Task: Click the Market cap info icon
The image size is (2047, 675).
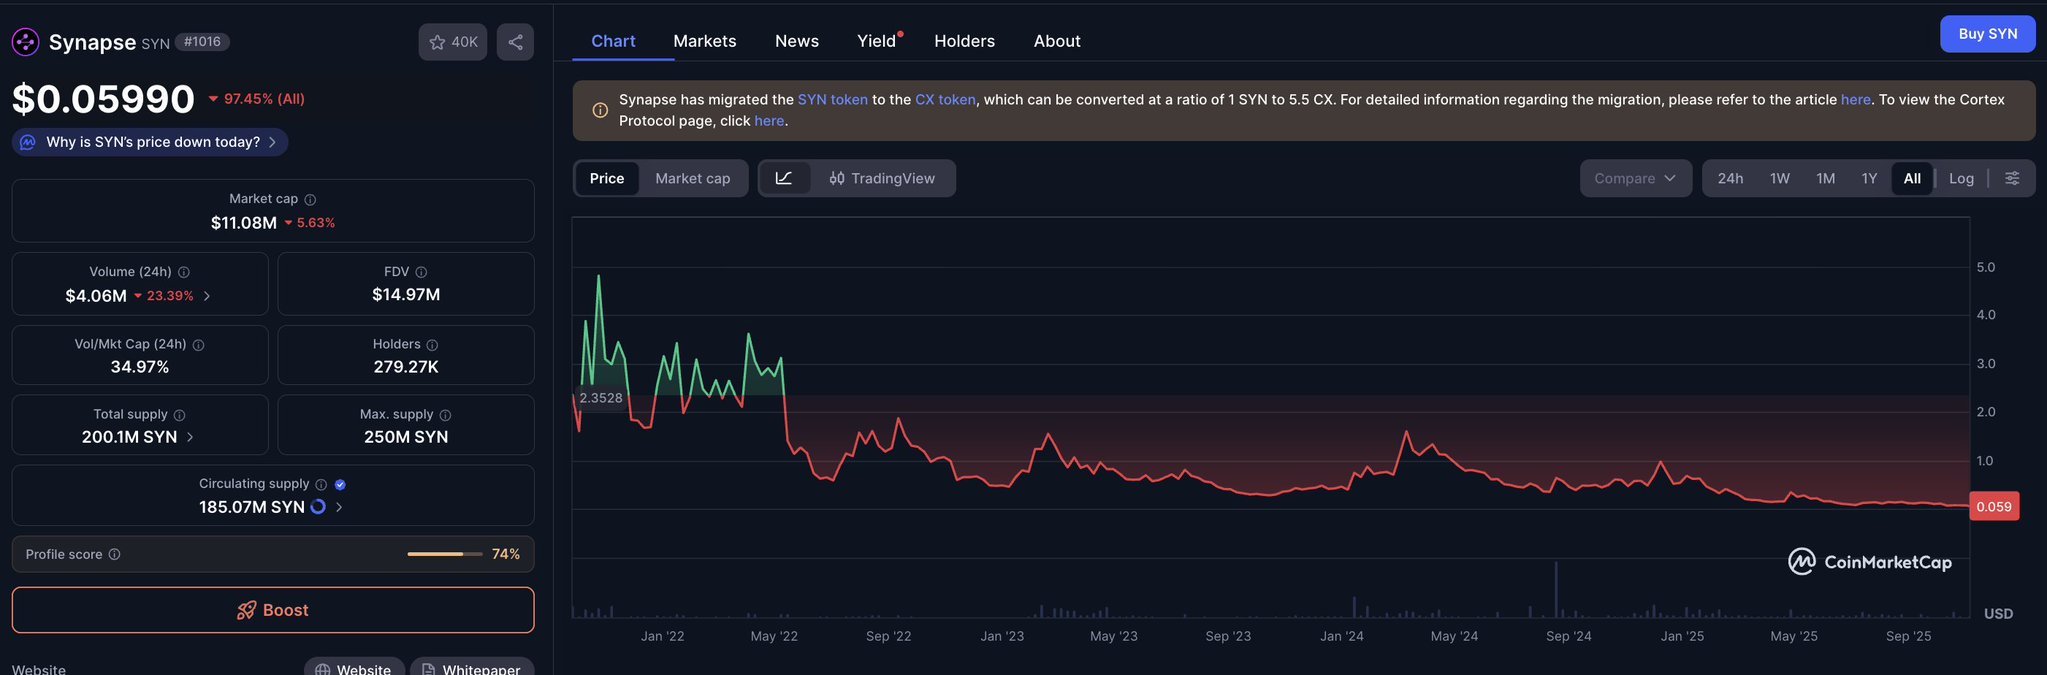Action: [310, 200]
